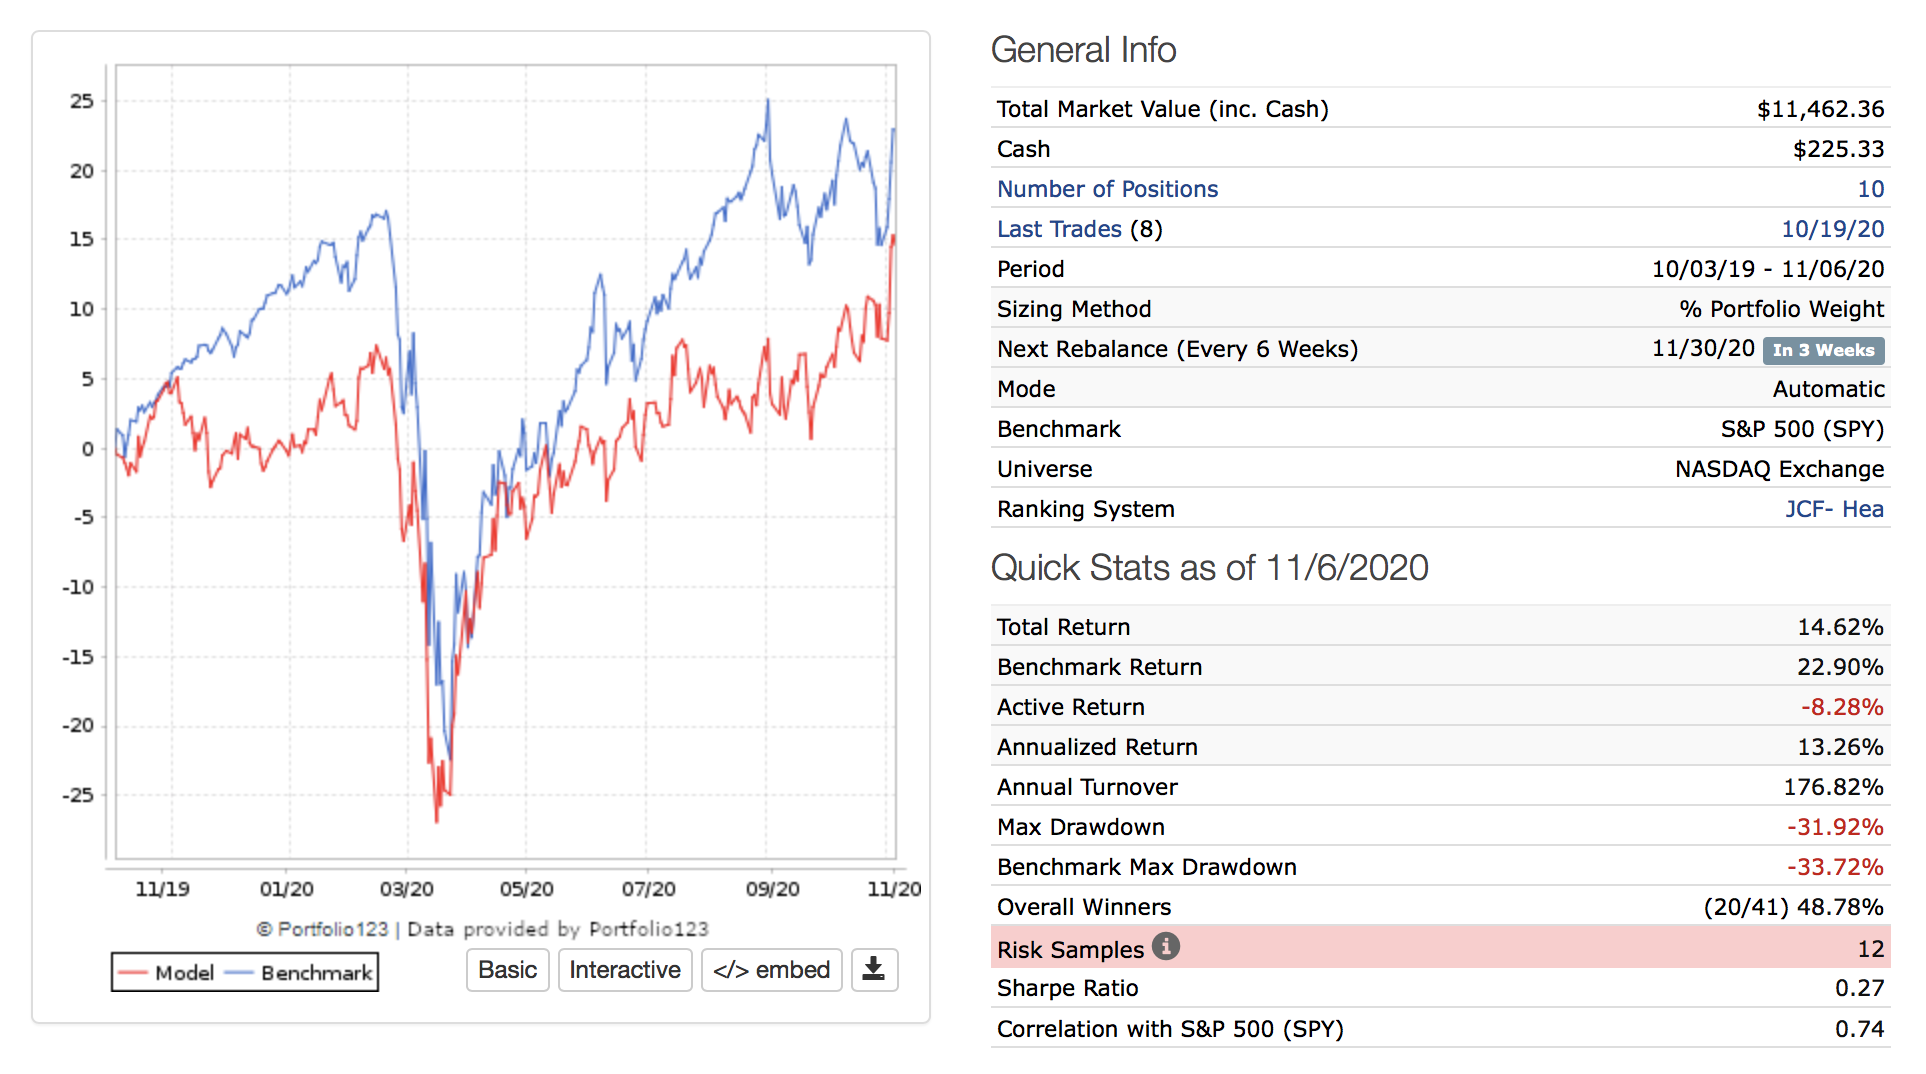
Task: Open the JCF- Hea ranking system
Action: [1833, 509]
